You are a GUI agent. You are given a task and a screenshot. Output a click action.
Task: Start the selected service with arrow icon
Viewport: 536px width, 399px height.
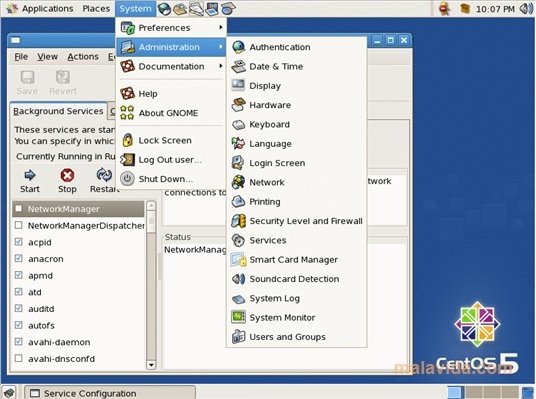coord(30,175)
